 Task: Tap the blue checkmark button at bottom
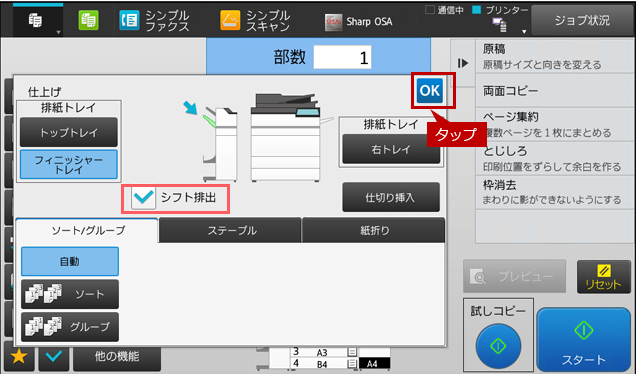(54, 357)
